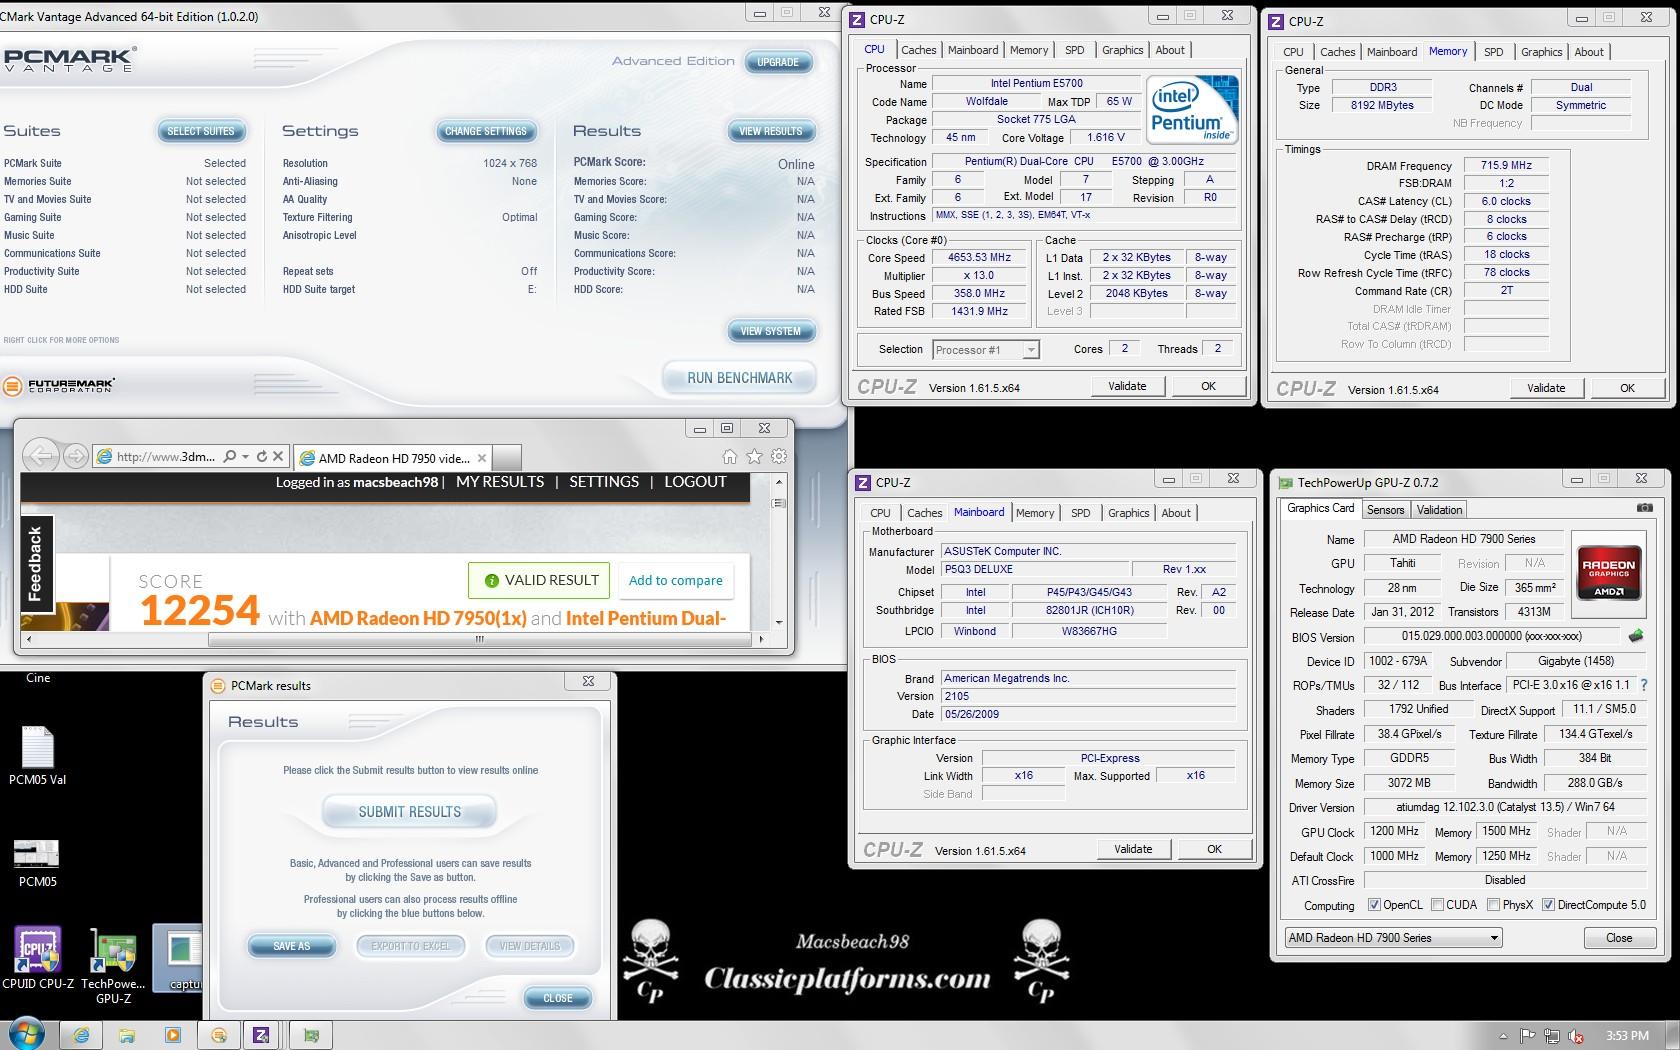This screenshot has height=1050, width=1680.
Task: Open About tab in CPU-Z CPU window
Action: tap(1170, 50)
